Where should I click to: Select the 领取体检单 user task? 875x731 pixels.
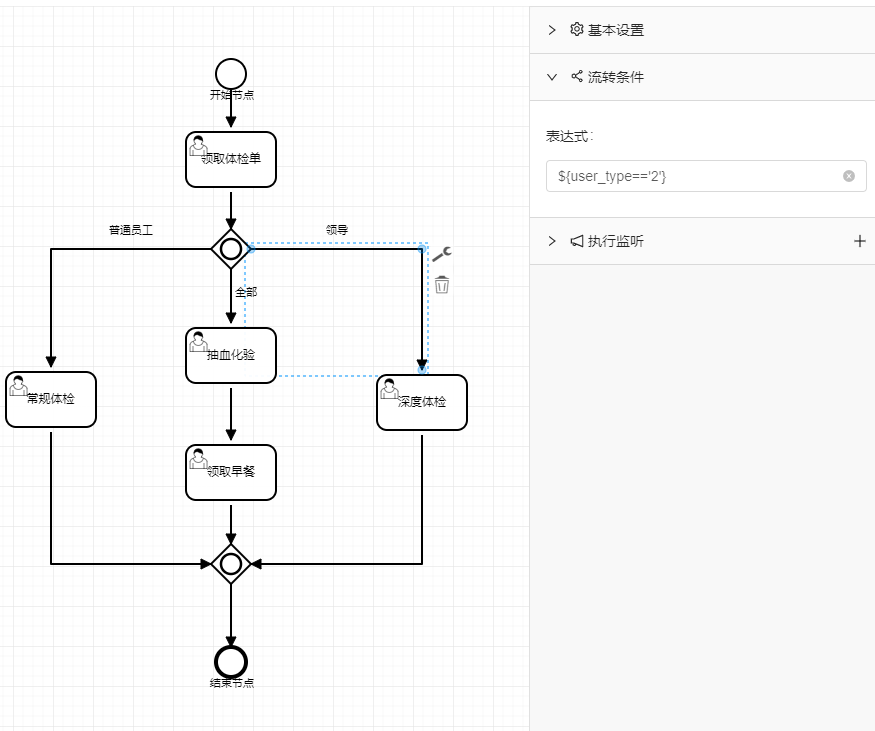(x=231, y=159)
